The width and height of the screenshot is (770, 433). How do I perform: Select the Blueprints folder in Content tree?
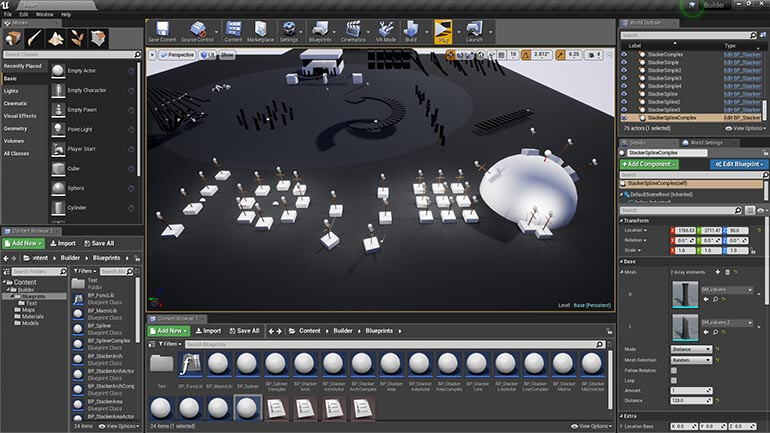tap(36, 296)
